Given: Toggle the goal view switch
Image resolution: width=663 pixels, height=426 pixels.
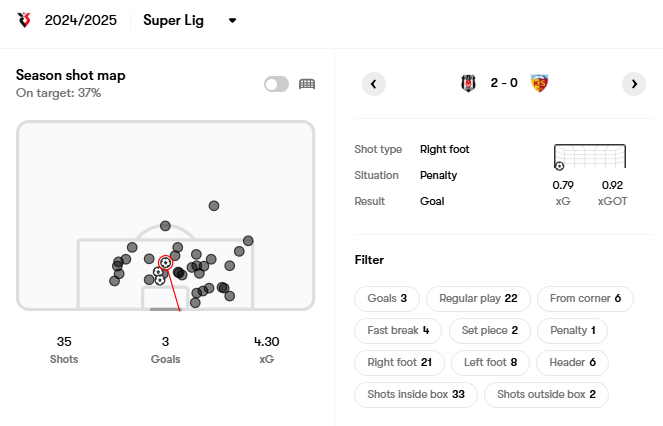Looking at the screenshot, I should pyautogui.click(x=277, y=84).
